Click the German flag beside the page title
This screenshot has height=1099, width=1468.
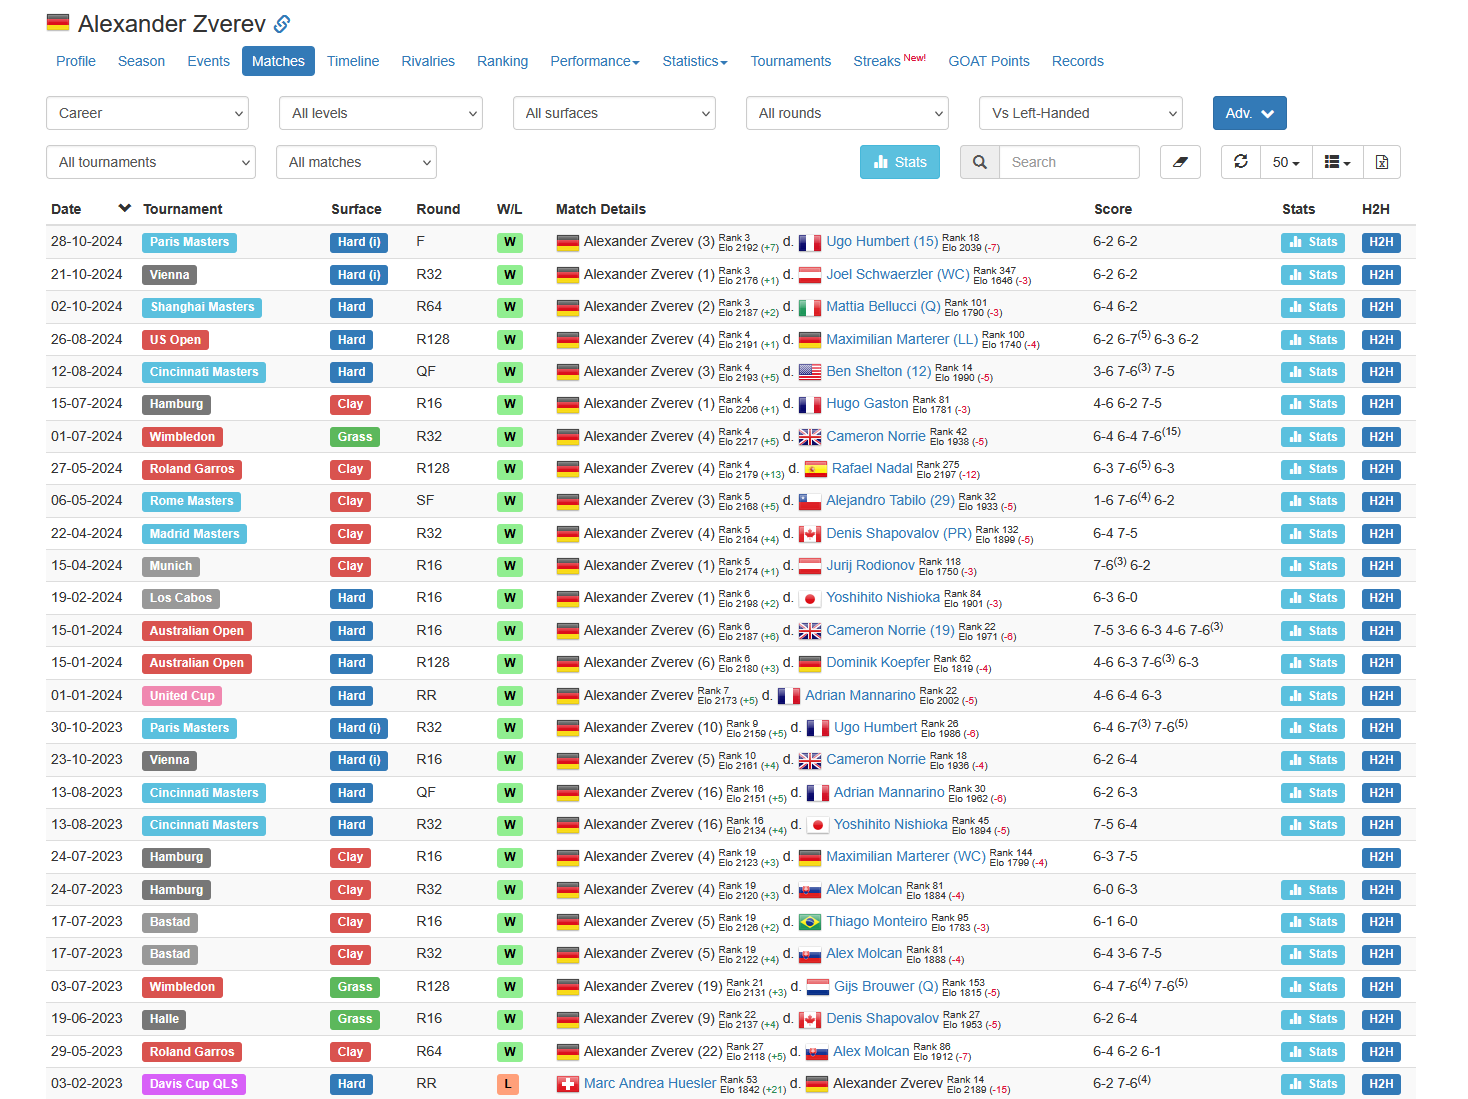58,23
